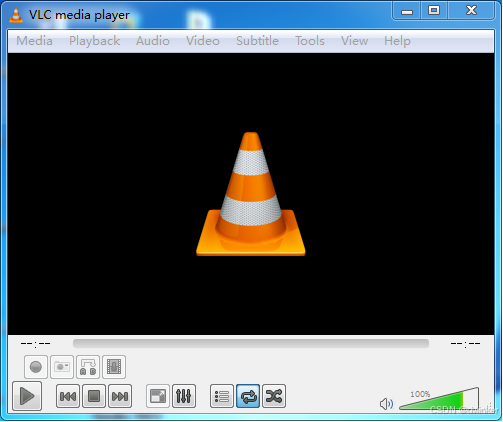
Task: Open the Help menu
Action: tap(397, 41)
